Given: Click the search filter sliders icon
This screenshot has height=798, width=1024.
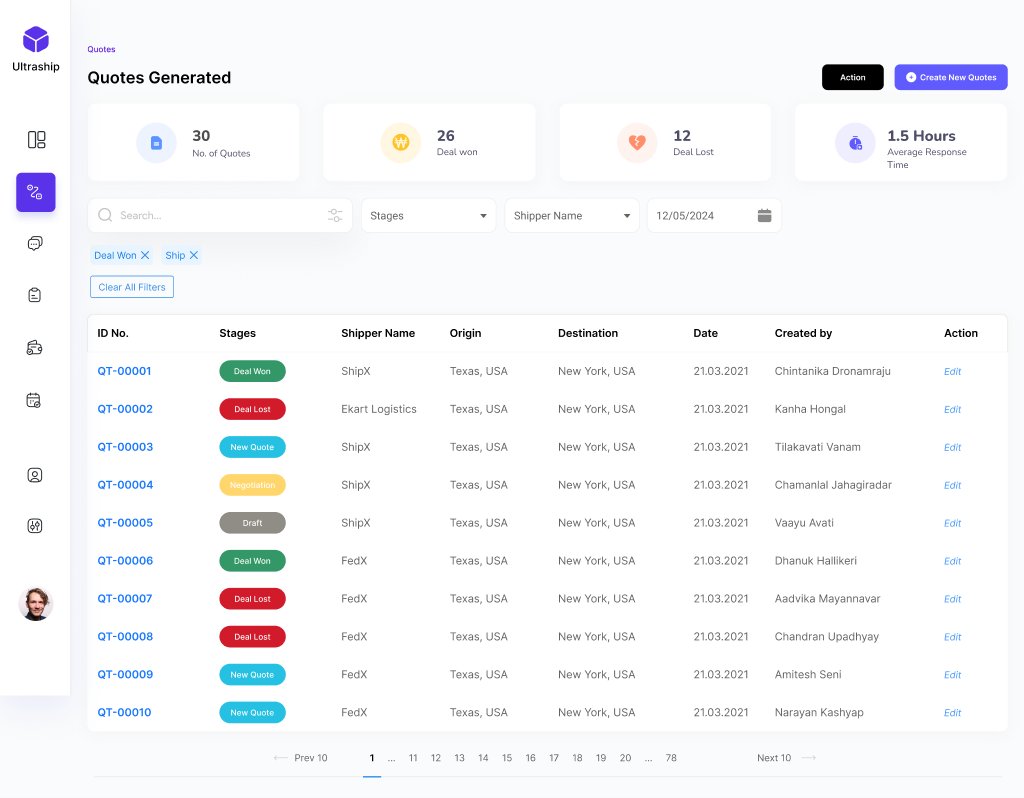Looking at the screenshot, I should click(x=335, y=215).
